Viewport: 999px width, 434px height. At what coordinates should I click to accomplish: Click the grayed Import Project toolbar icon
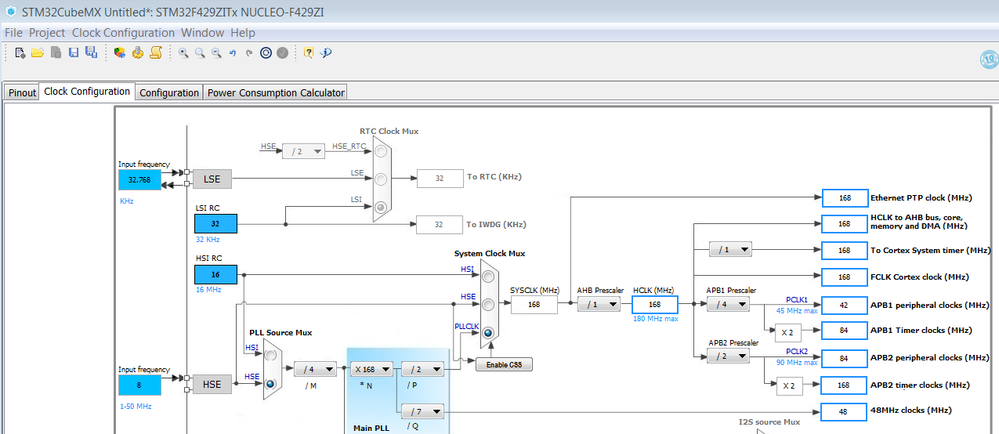coord(56,53)
